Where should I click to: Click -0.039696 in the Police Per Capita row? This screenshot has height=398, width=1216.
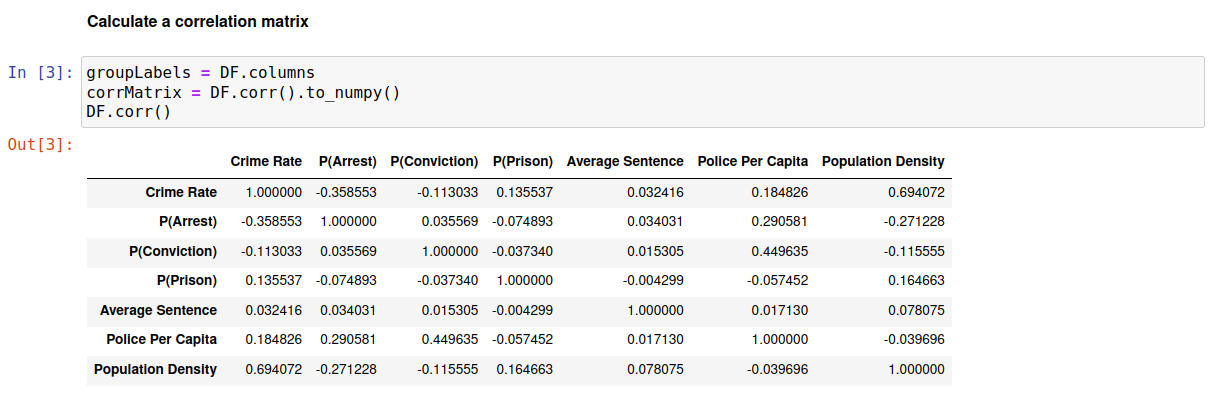914,340
